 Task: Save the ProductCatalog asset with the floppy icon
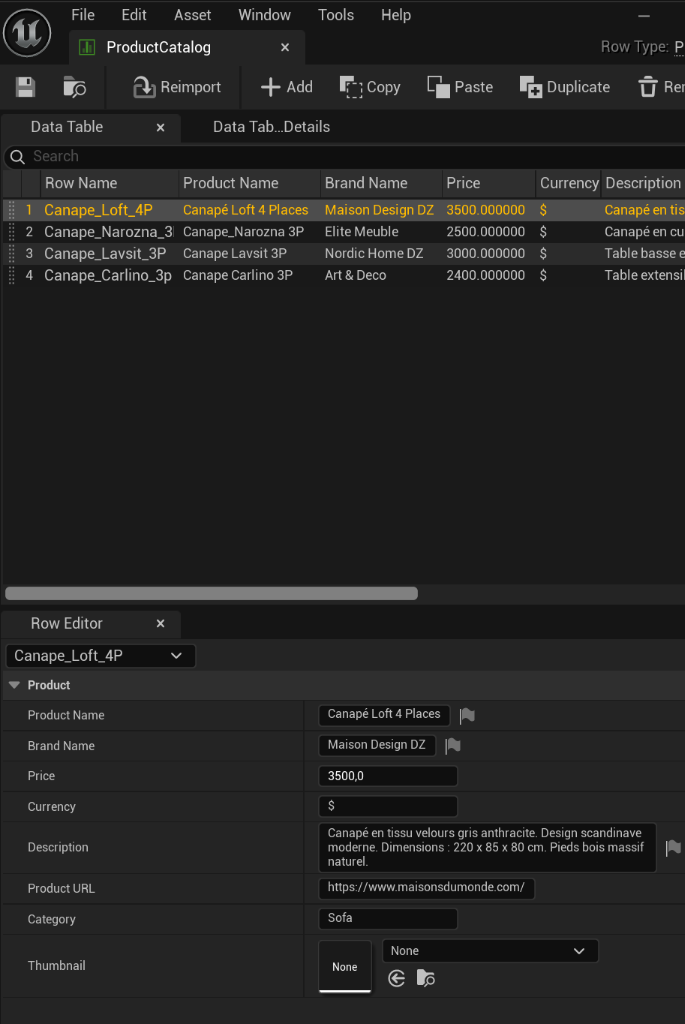[x=25, y=87]
